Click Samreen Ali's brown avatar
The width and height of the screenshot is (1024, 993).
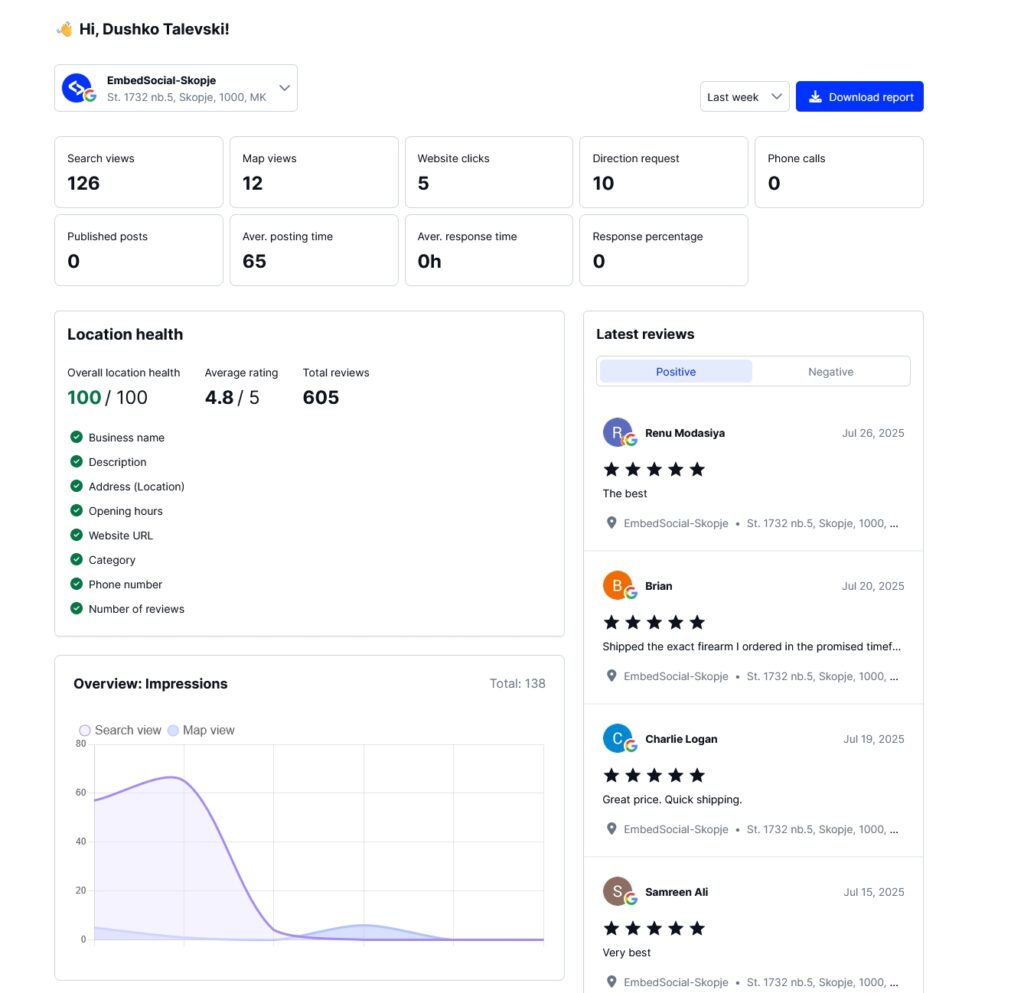click(618, 891)
